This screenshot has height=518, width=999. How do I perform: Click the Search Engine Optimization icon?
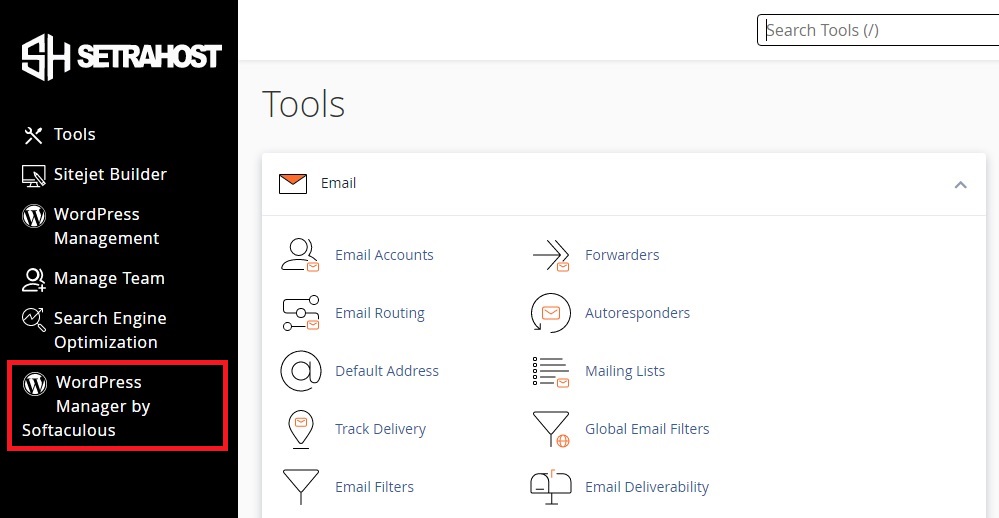(x=33, y=319)
